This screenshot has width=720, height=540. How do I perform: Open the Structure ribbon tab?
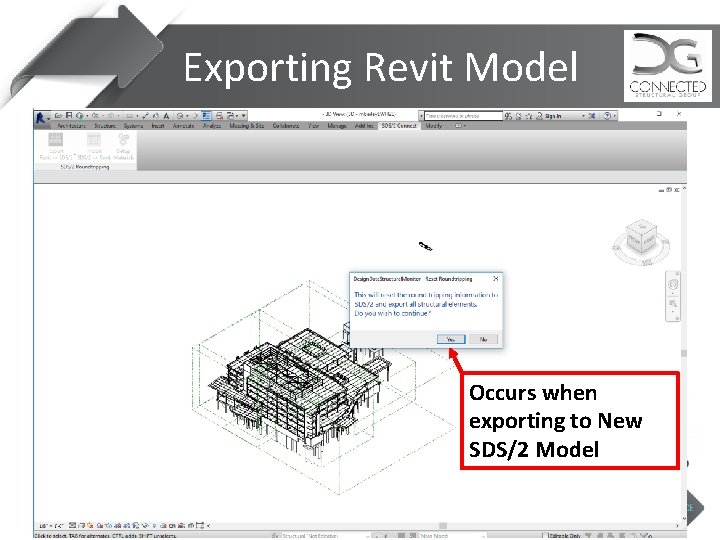[105, 126]
